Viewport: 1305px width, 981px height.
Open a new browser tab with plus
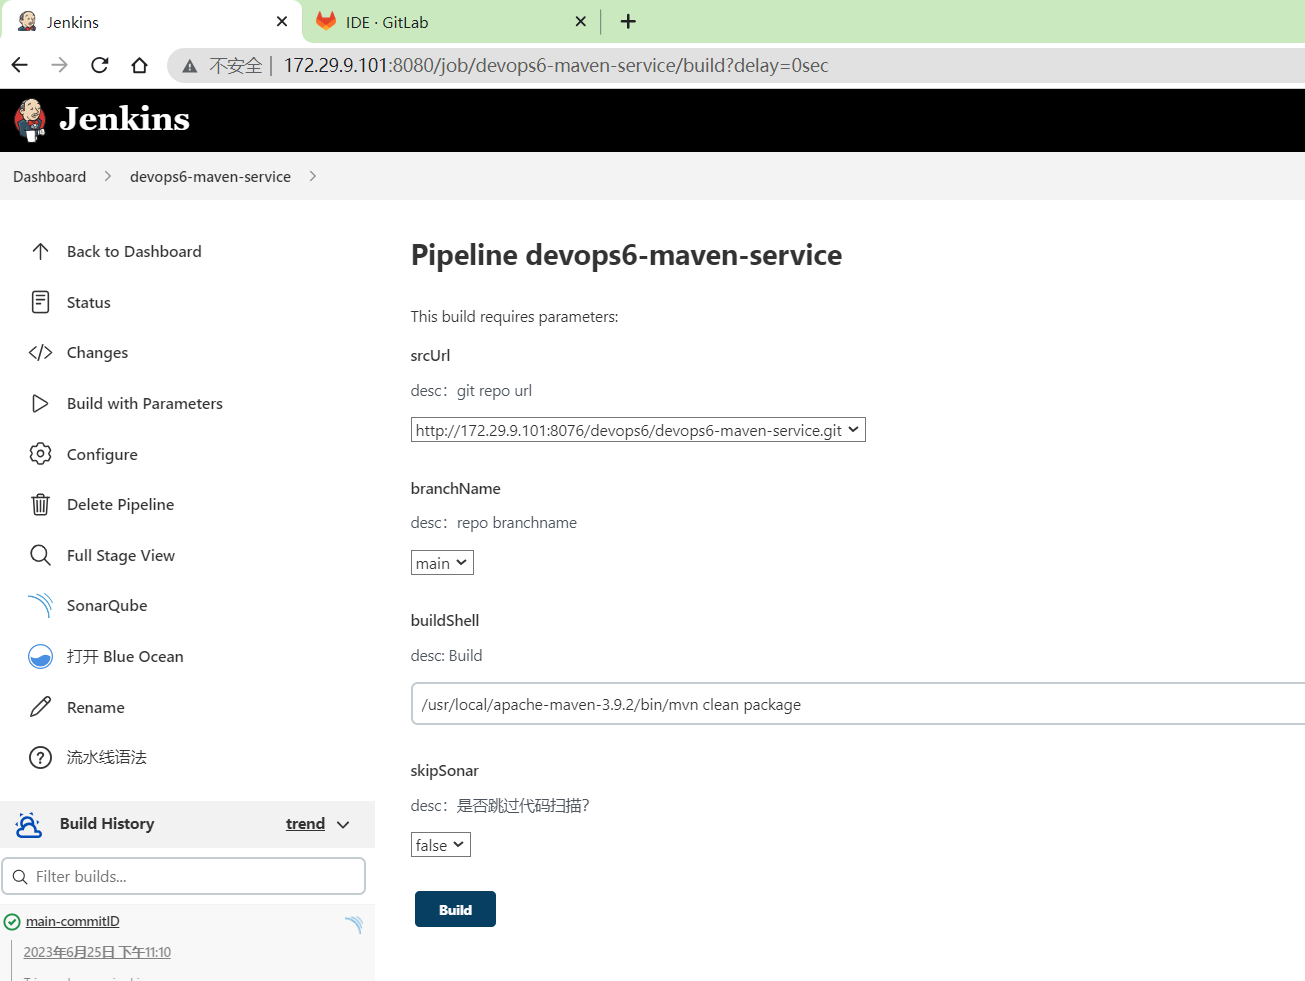[x=628, y=21]
